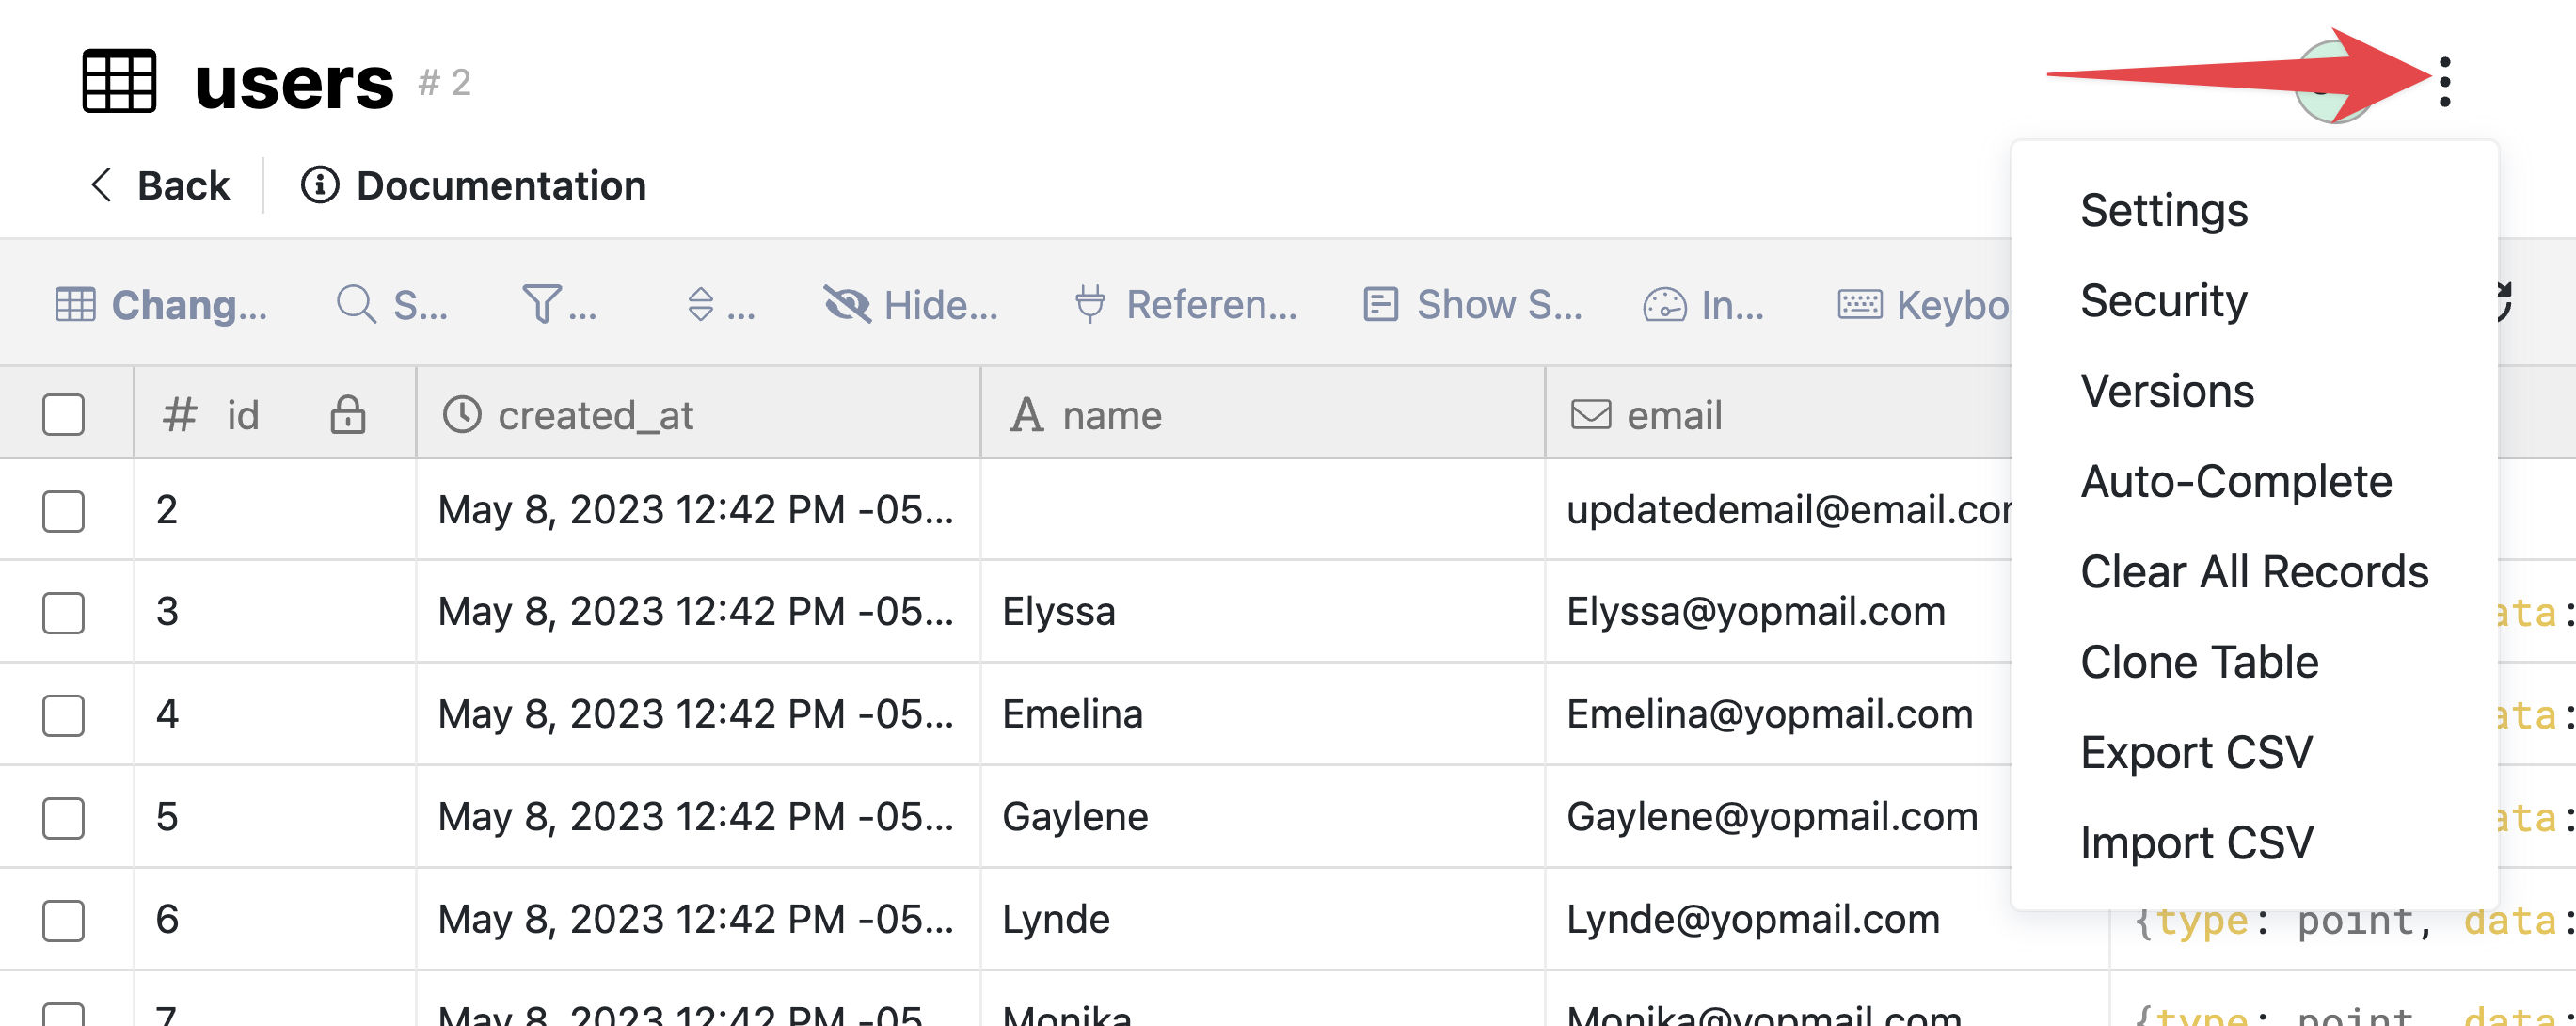
Task: Open Indexes gauge icon
Action: (x=1664, y=304)
